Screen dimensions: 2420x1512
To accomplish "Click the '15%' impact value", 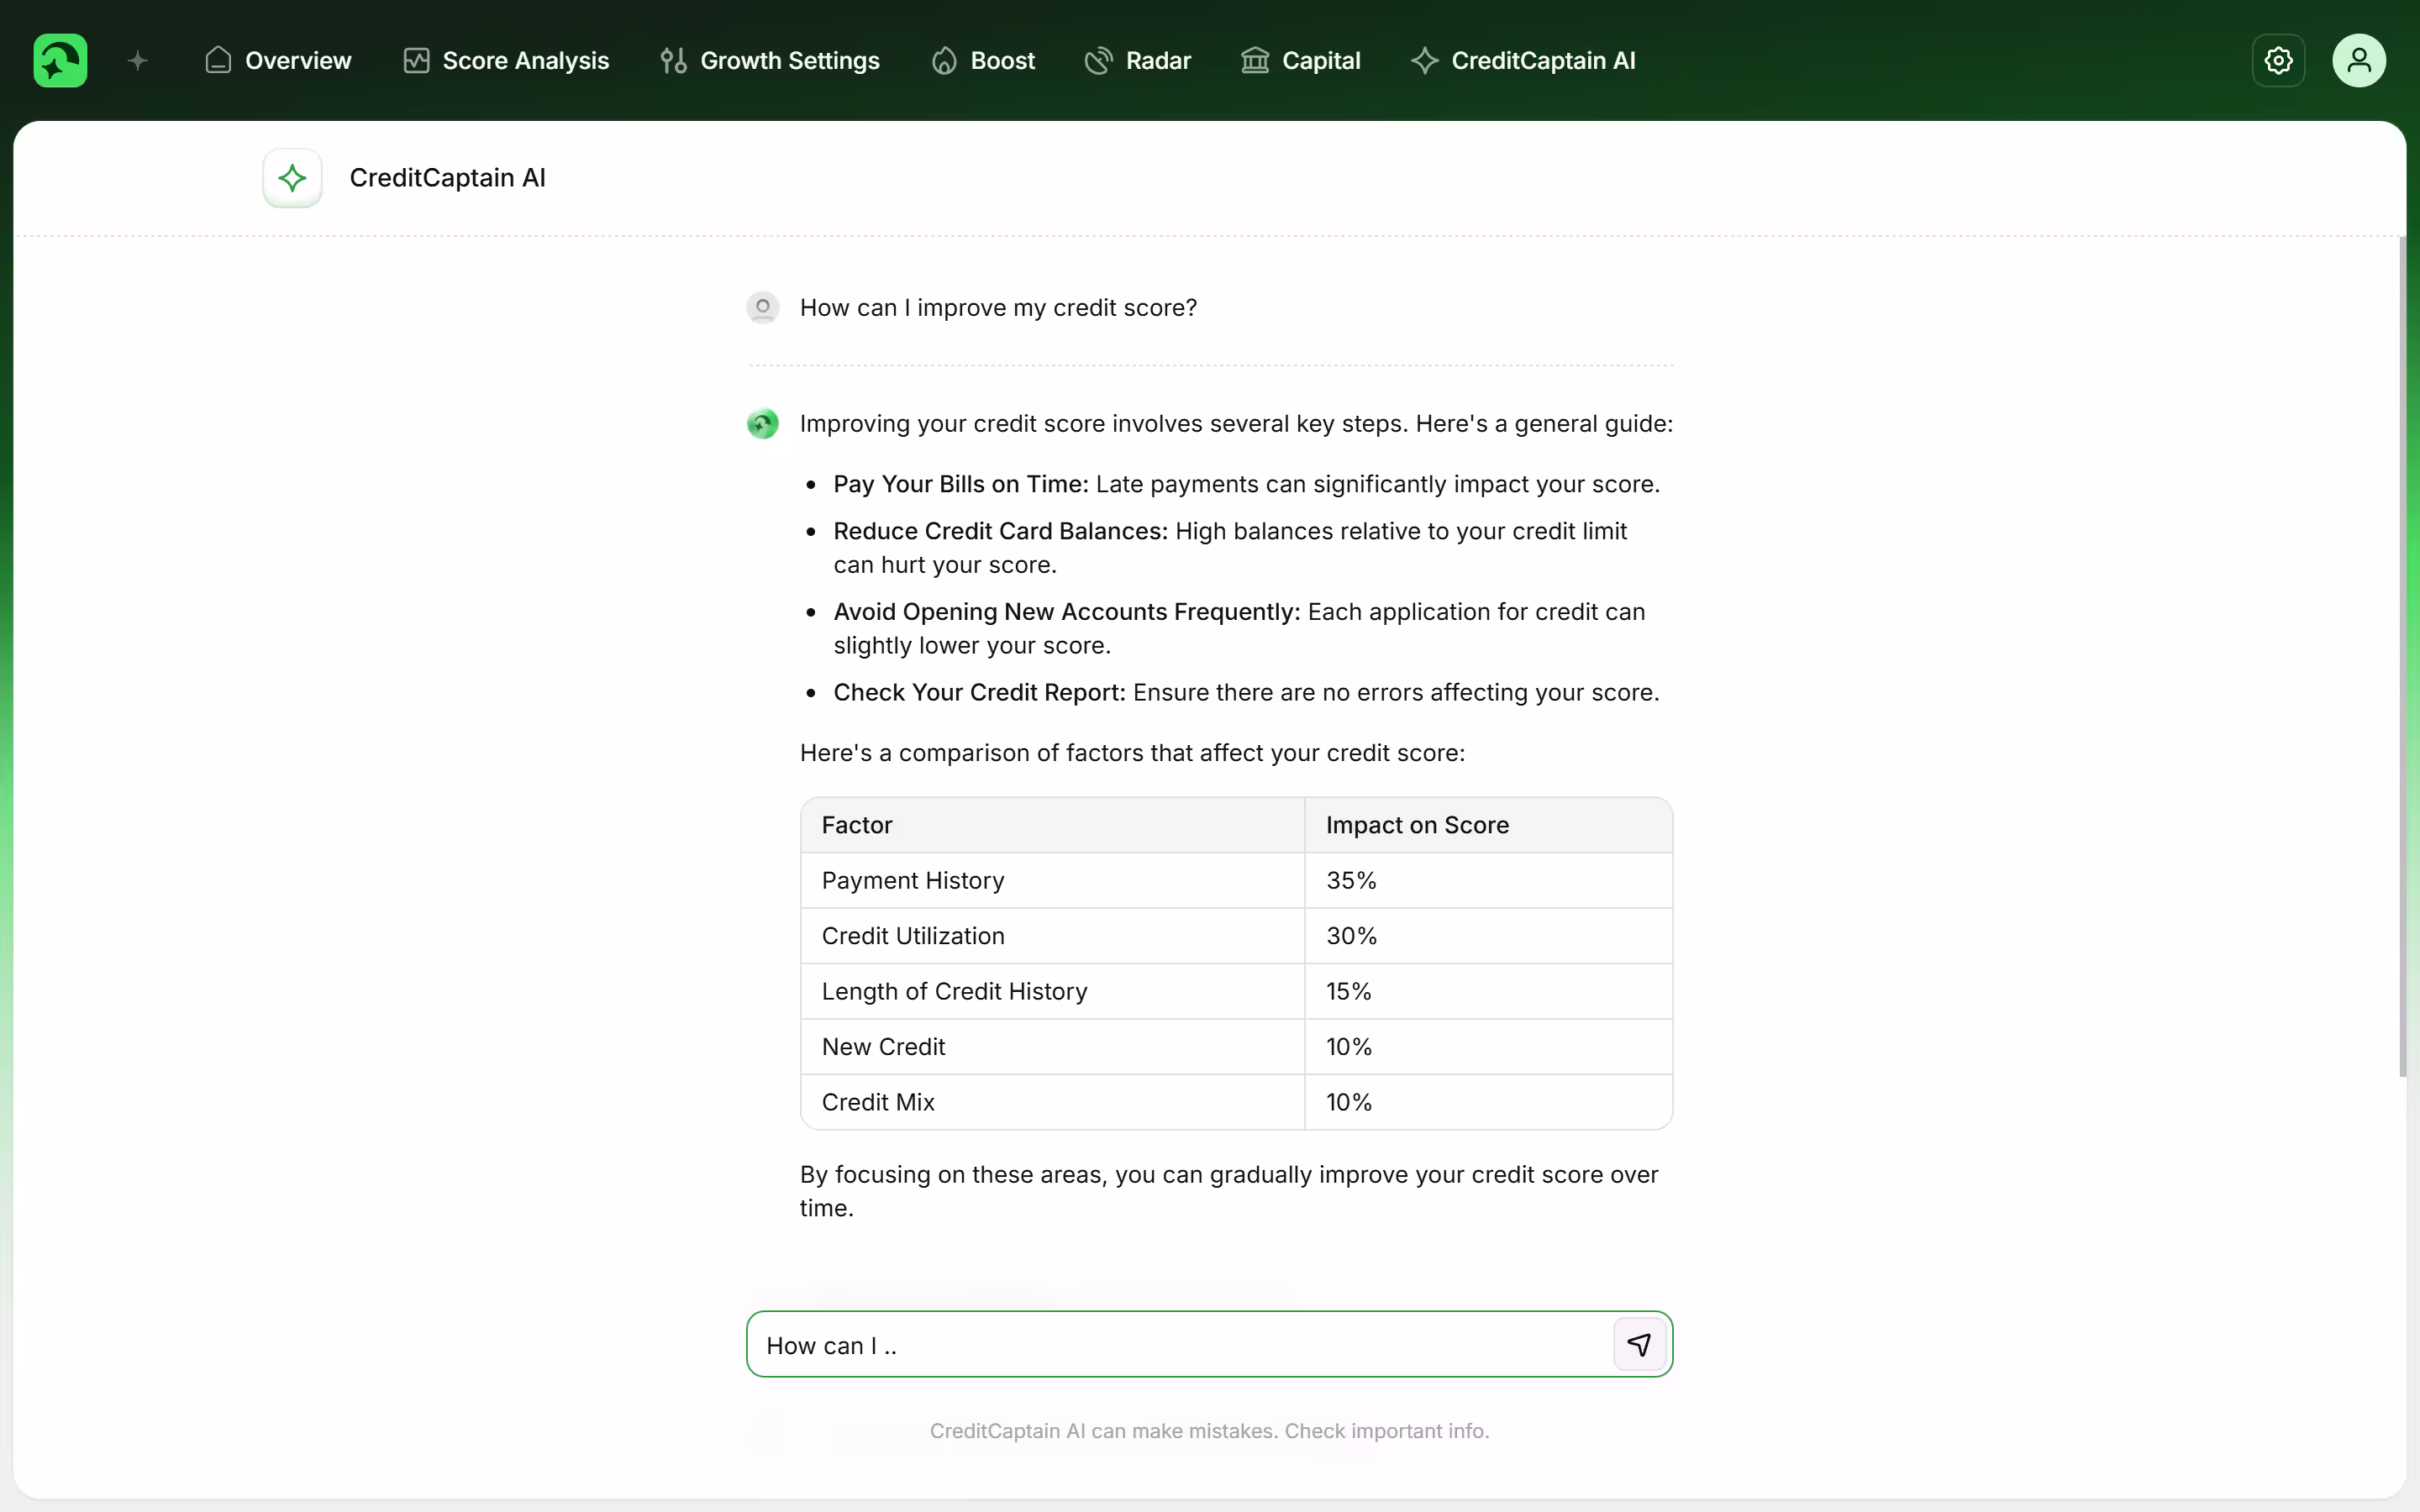I will pyautogui.click(x=1348, y=991).
